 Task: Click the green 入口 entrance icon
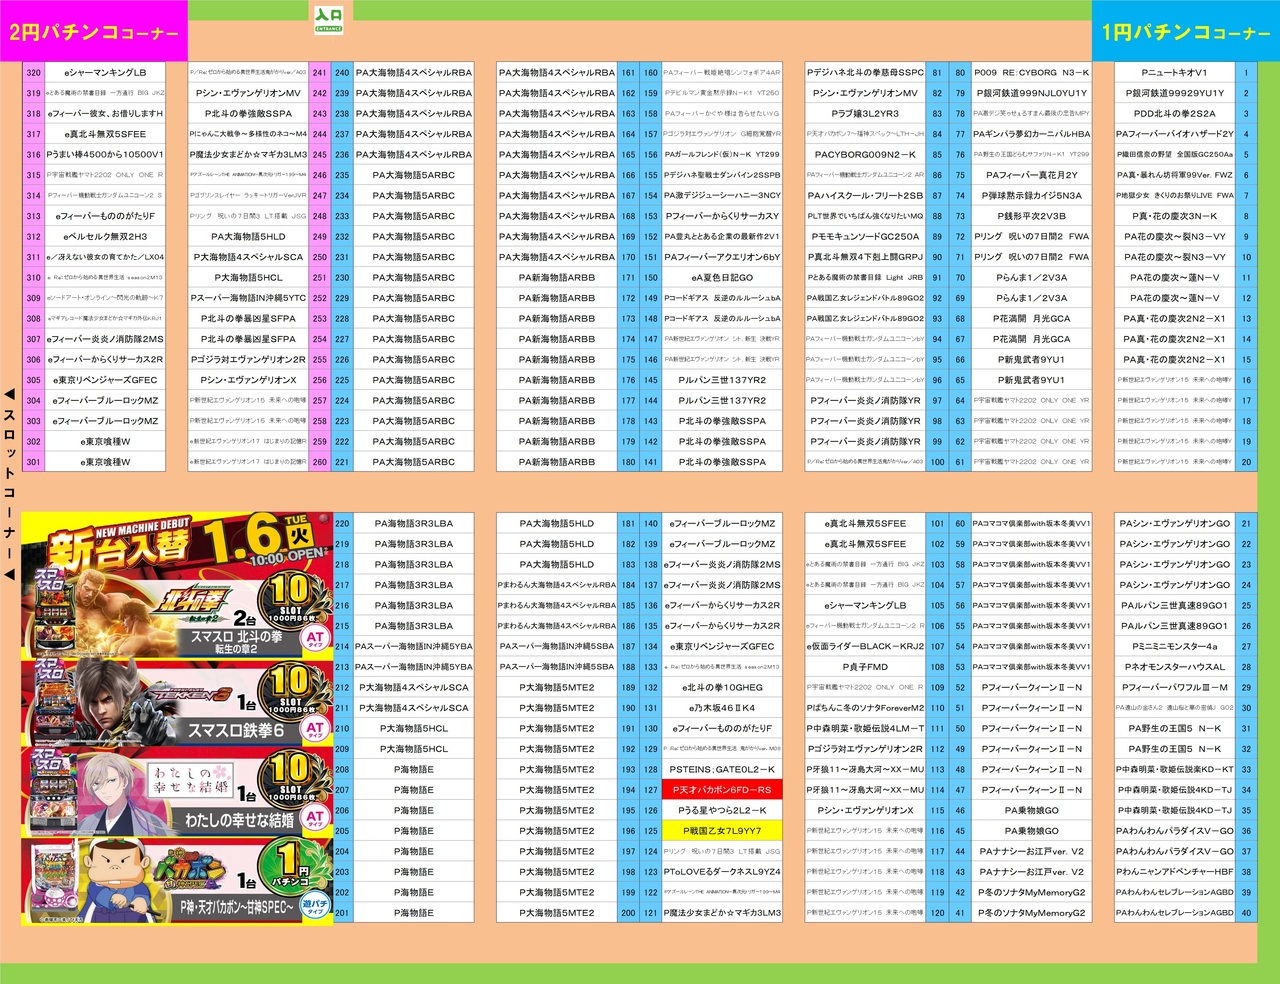click(x=329, y=19)
